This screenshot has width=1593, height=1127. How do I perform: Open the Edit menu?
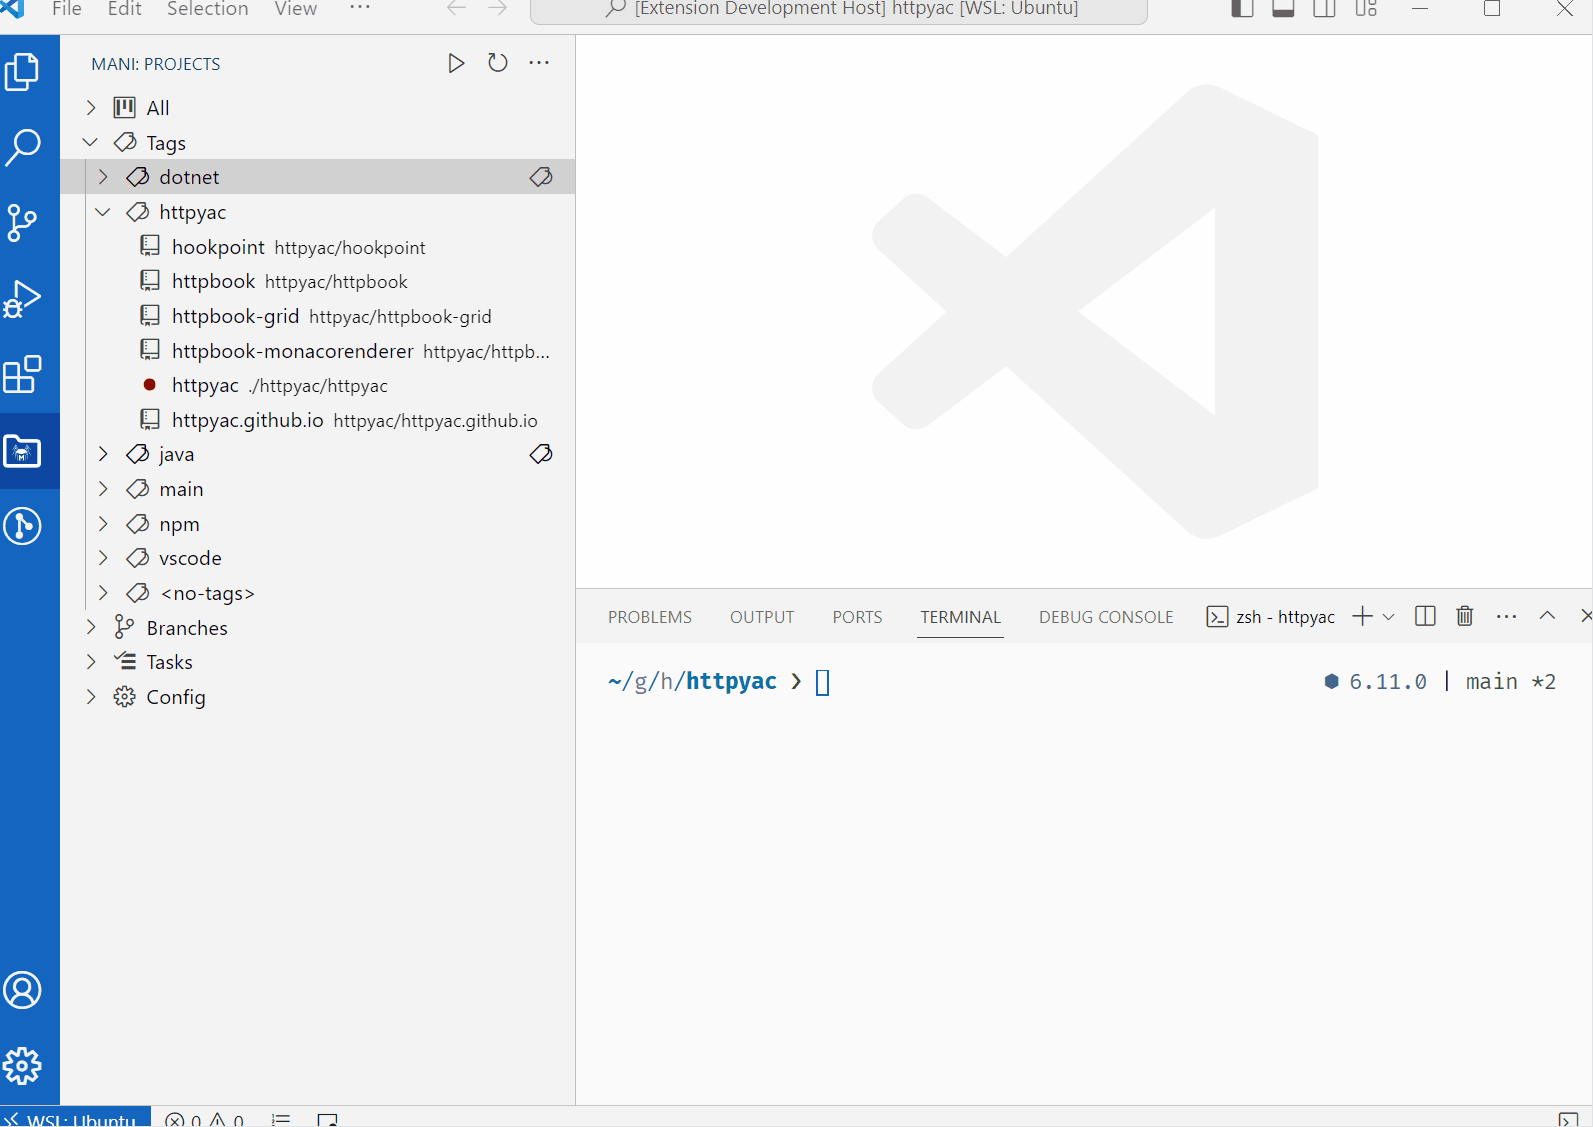125,9
